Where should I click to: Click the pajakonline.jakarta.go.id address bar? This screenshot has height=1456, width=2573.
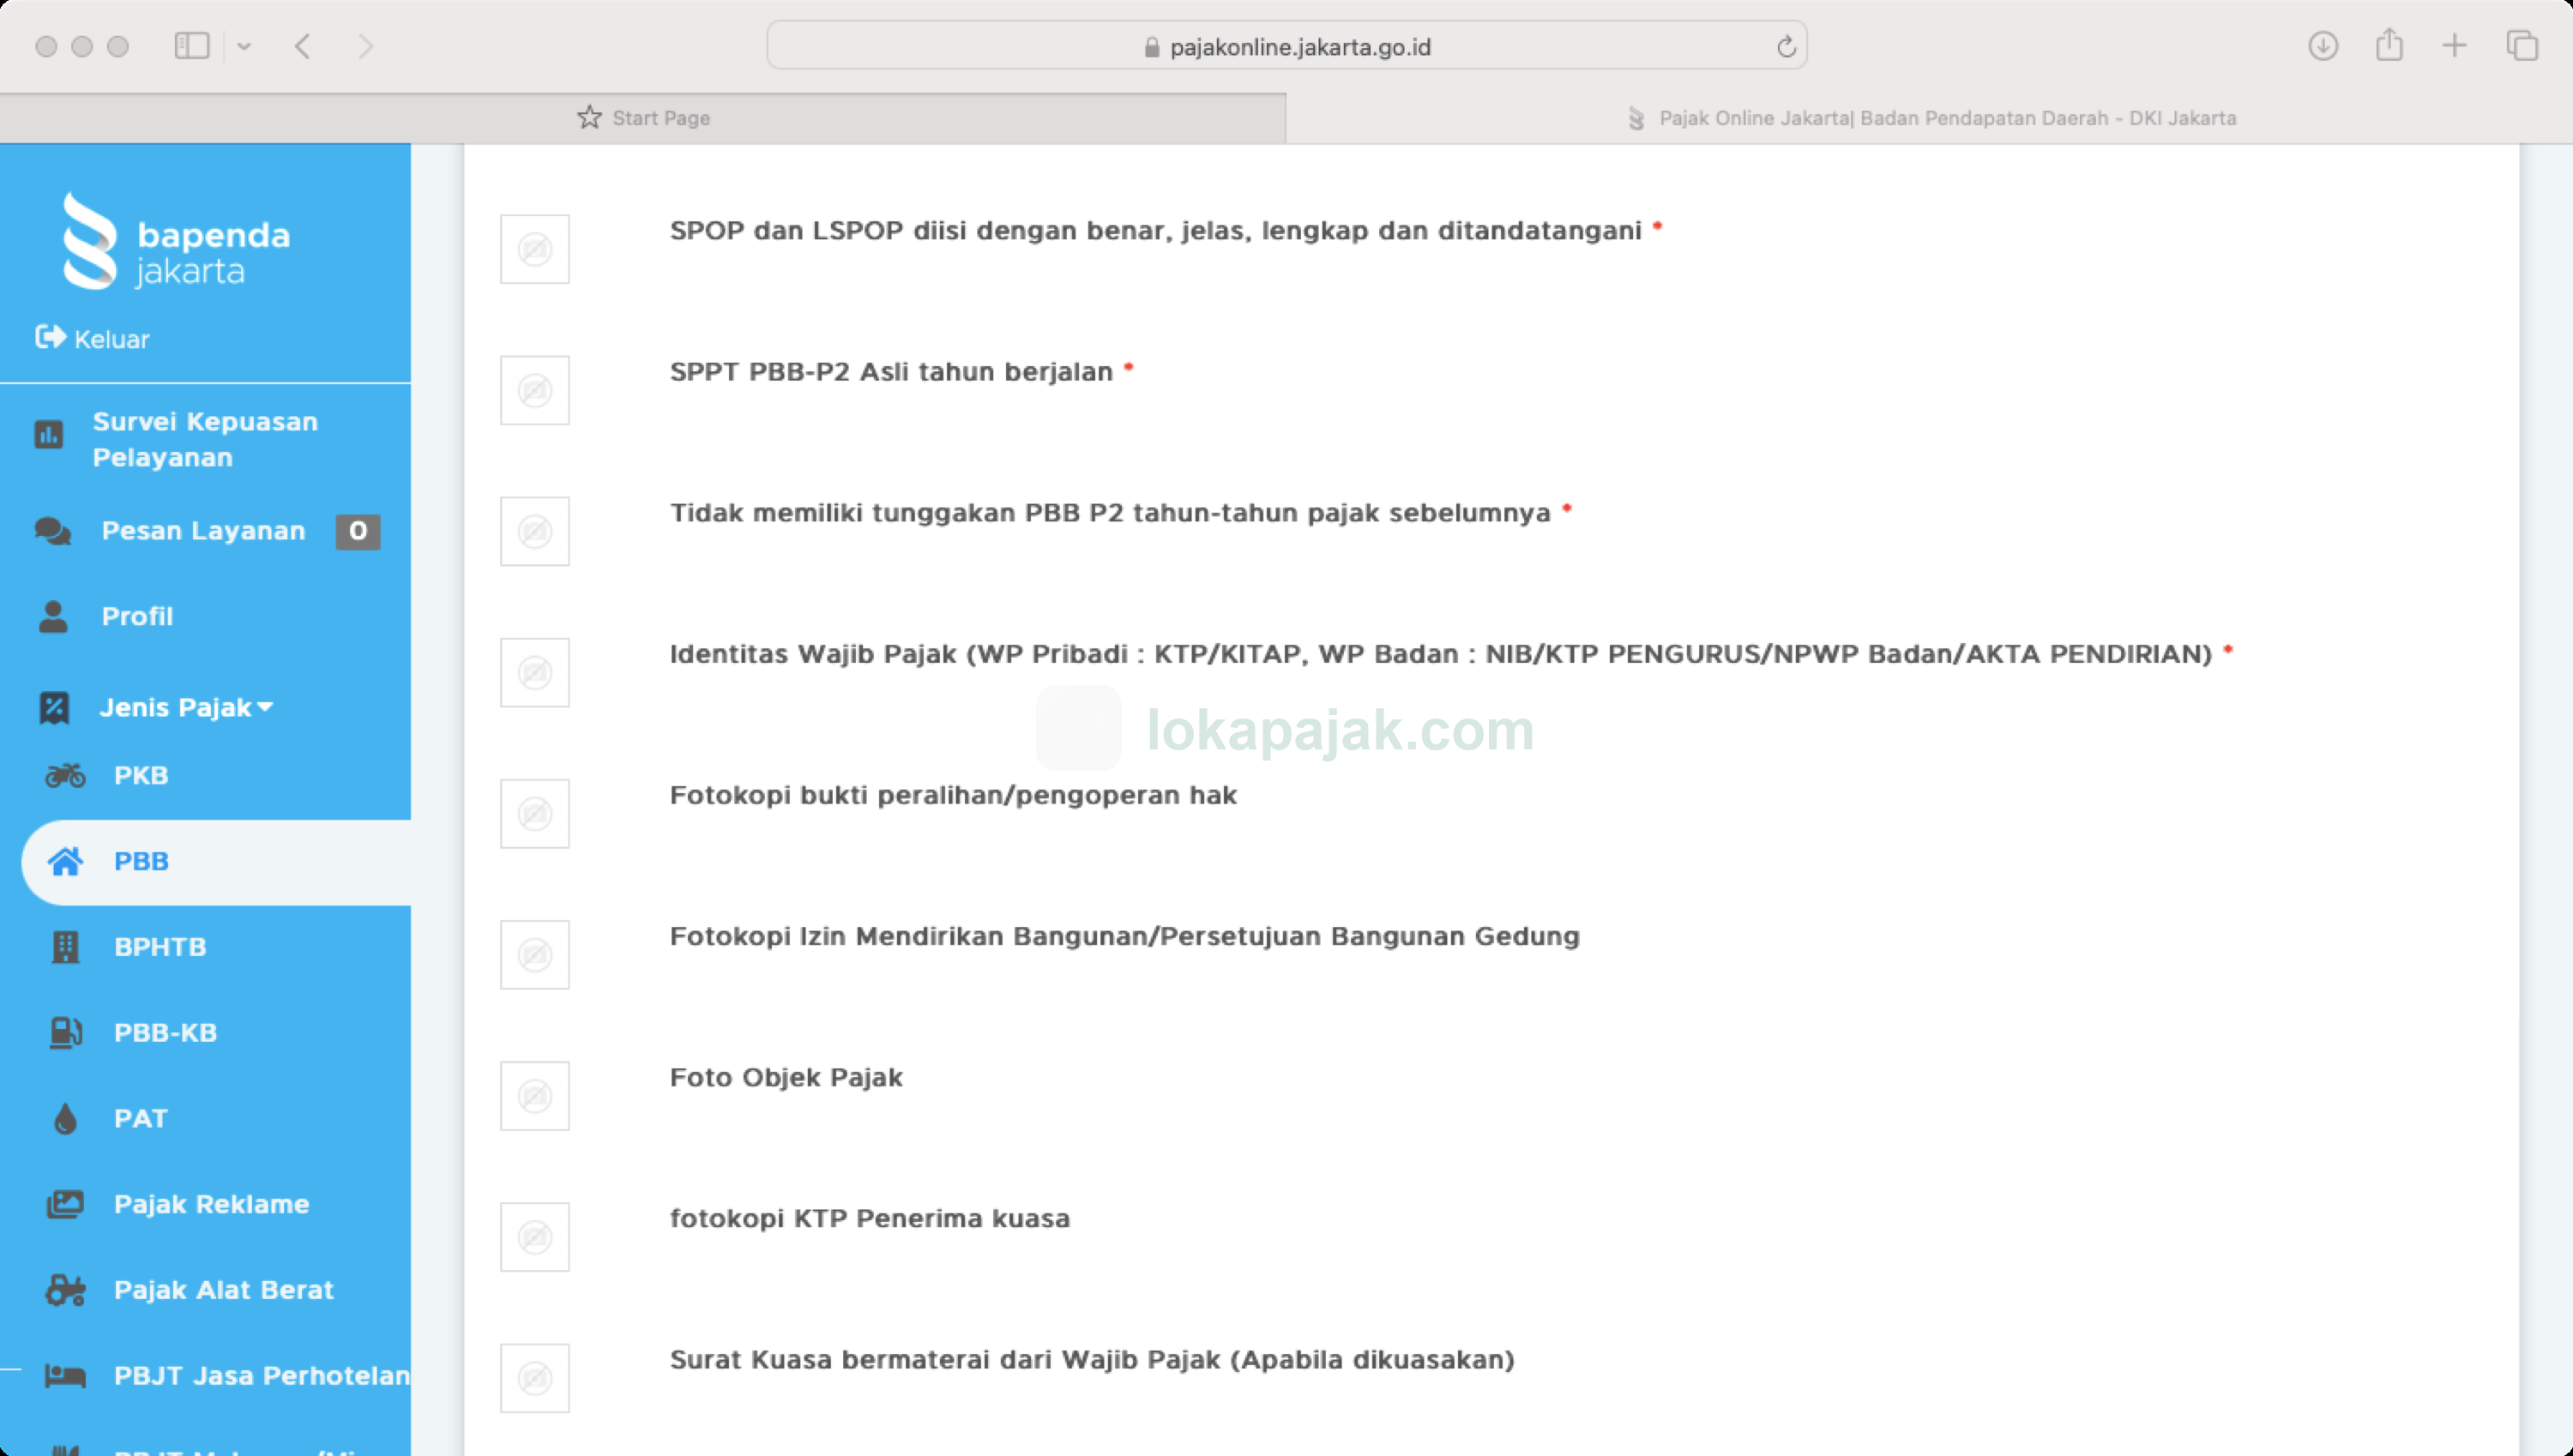[1286, 46]
